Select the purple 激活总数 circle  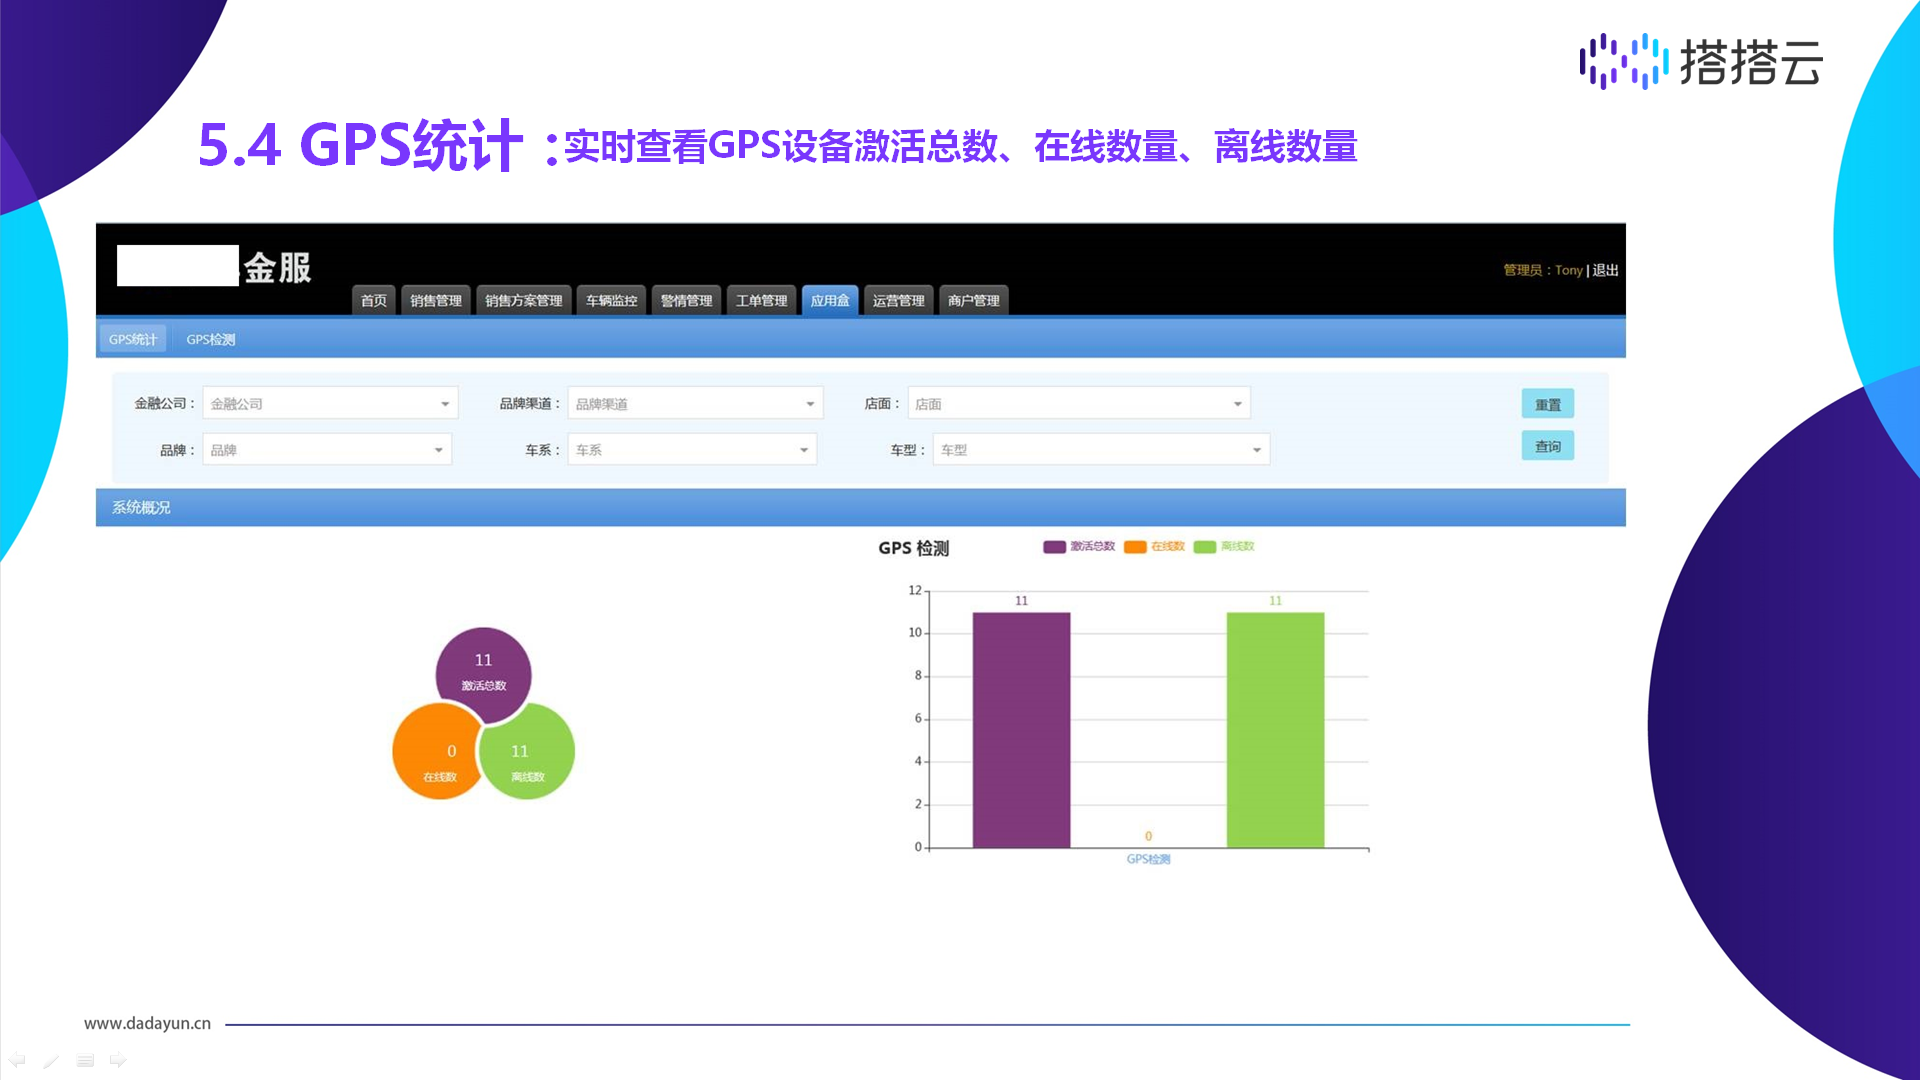pos(483,674)
